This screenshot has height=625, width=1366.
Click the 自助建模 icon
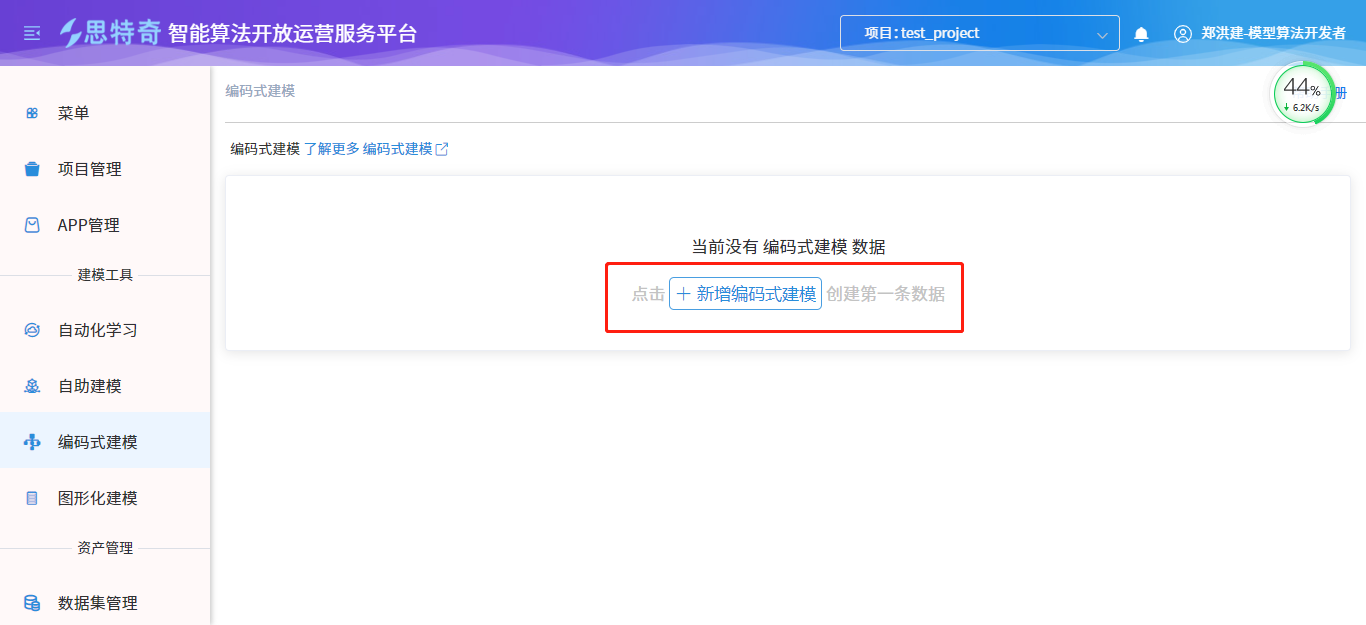click(x=32, y=386)
